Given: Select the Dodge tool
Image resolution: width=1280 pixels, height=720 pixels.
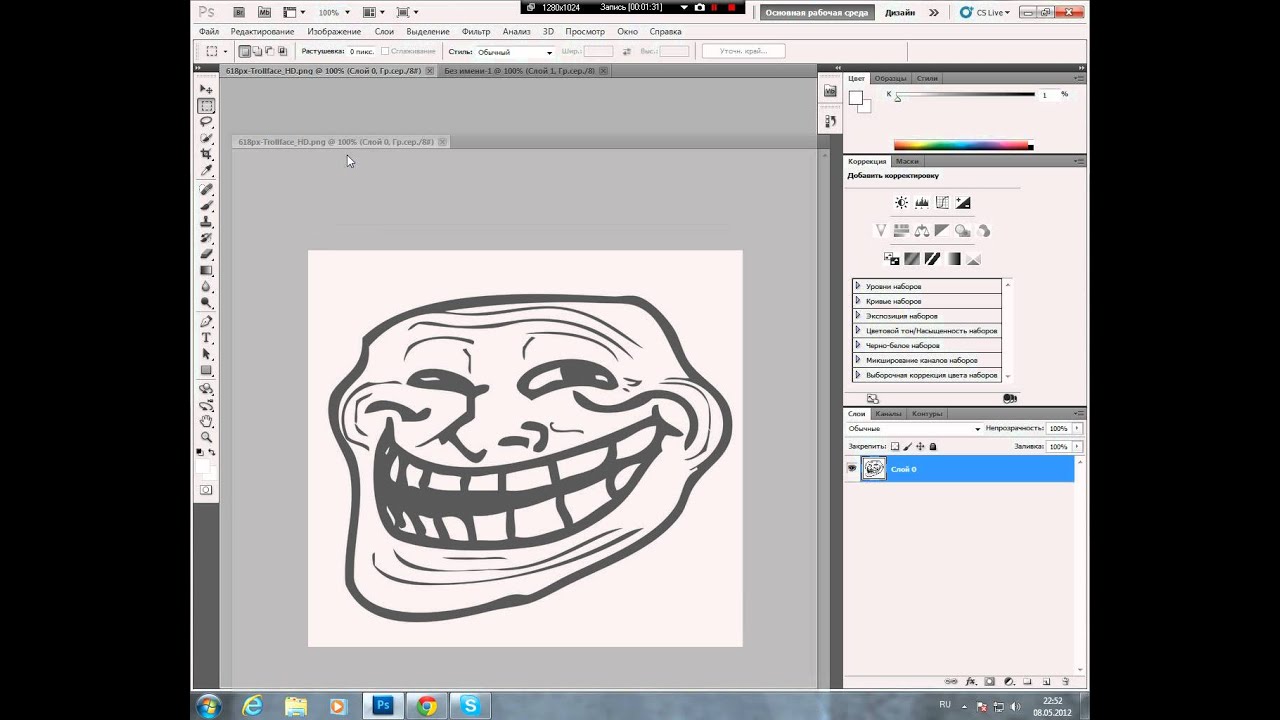Looking at the screenshot, I should point(206,302).
